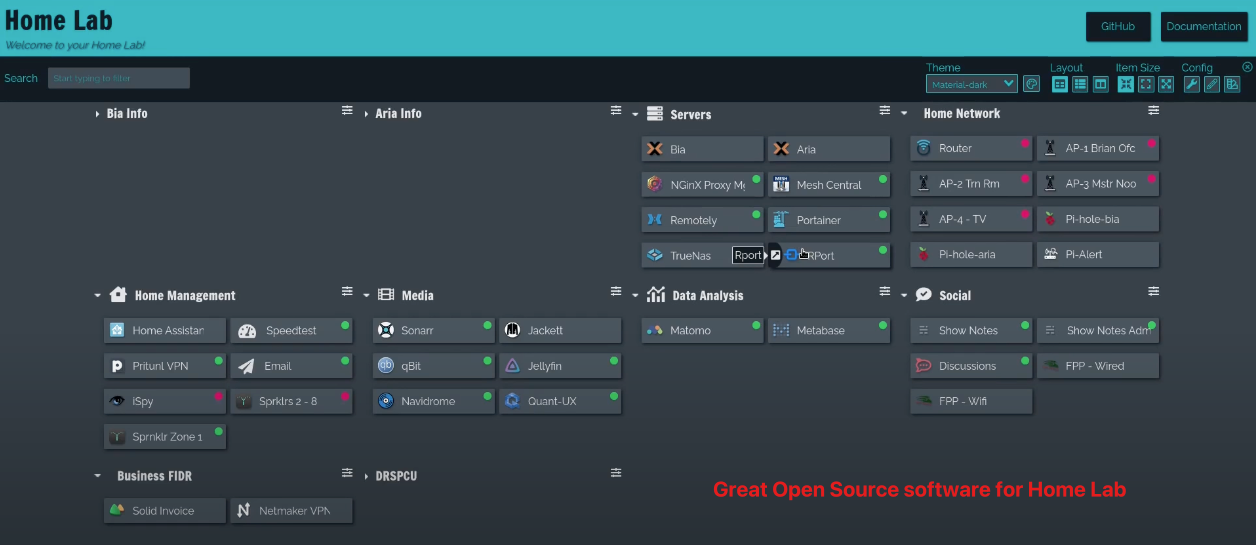Open the Metabase tile
Screen dimensions: 1256x545
[x=828, y=331]
